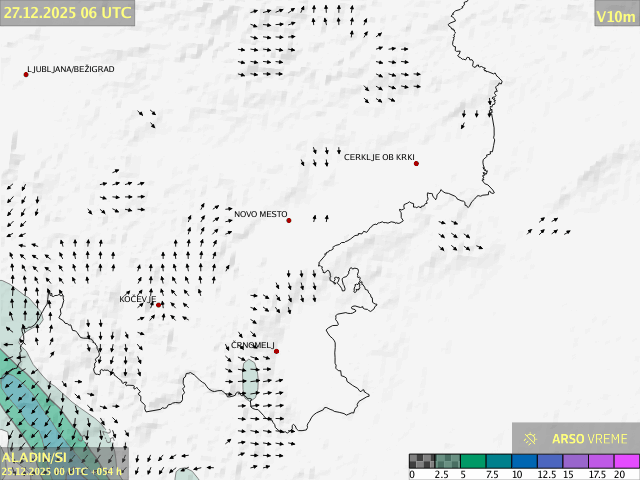This screenshot has height=480, width=640.
Task: Click the LJUBLJANA/BEŽIGRAD city label
Action: (x=72, y=69)
